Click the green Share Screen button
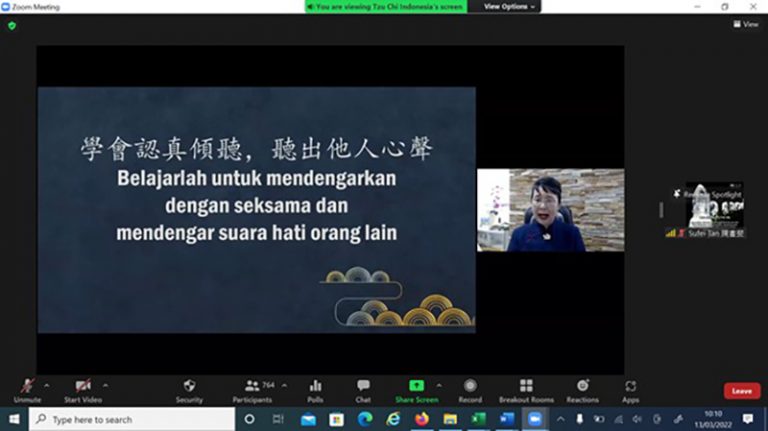Image resolution: width=768 pixels, height=431 pixels. [416, 389]
